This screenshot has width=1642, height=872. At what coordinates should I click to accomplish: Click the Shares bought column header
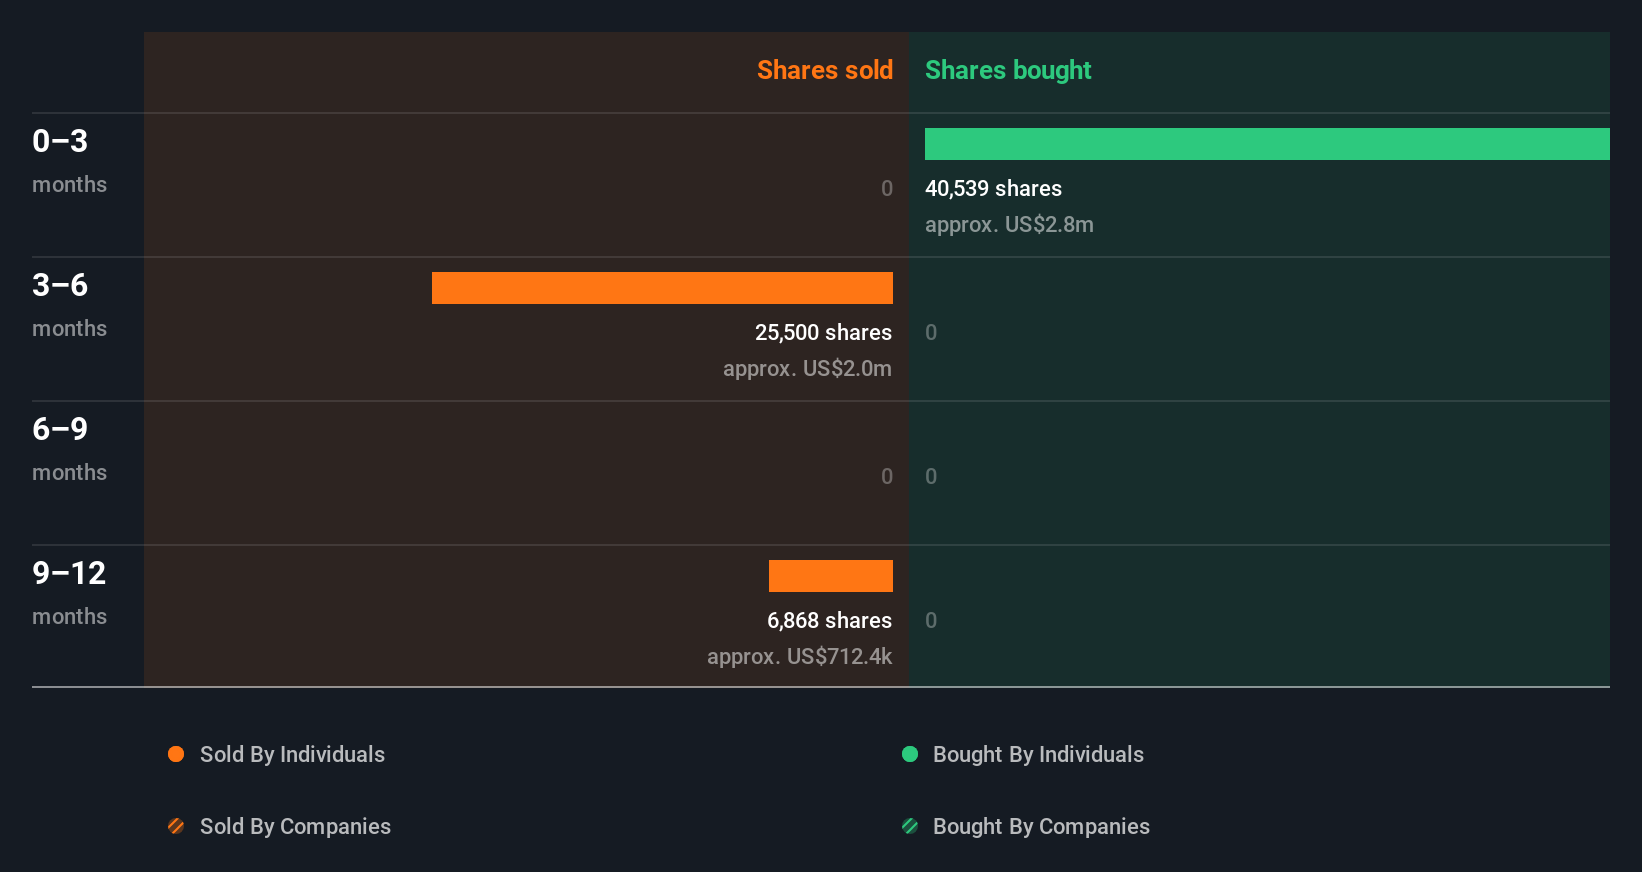tap(1008, 70)
